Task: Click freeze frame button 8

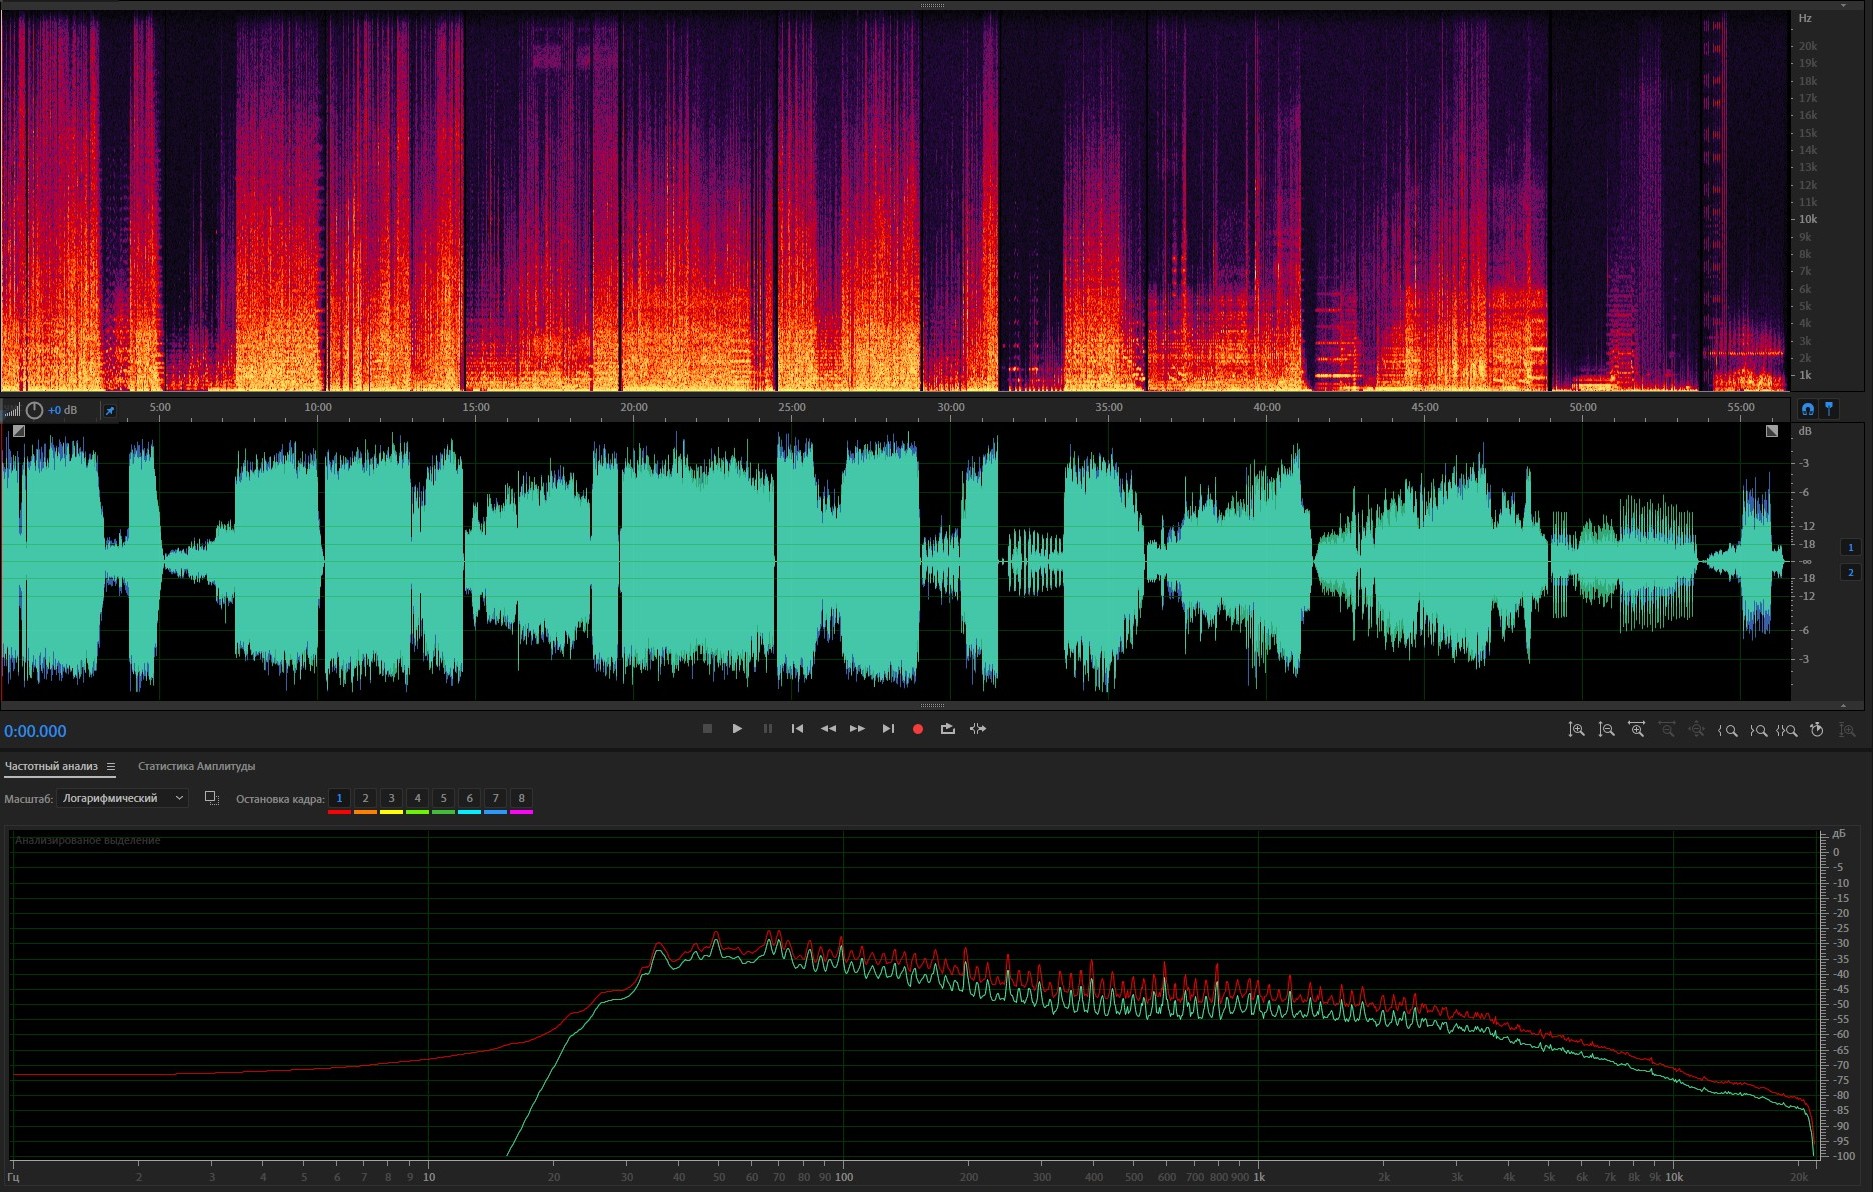Action: (521, 798)
